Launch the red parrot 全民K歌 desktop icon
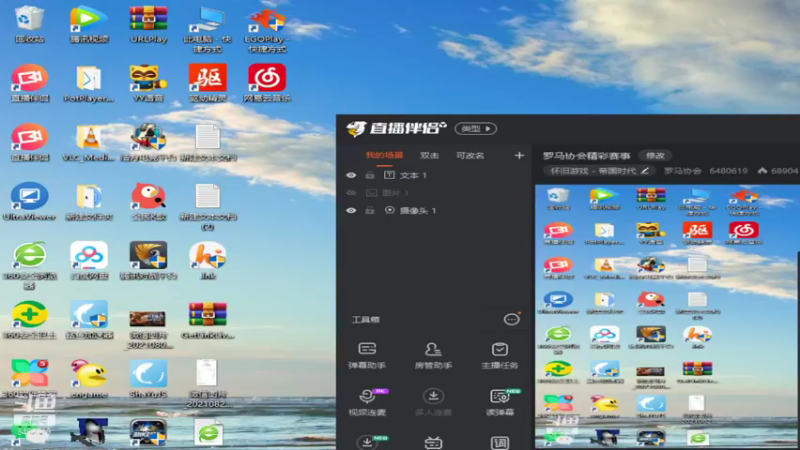Viewport: 800px width, 450px height. pos(148,202)
